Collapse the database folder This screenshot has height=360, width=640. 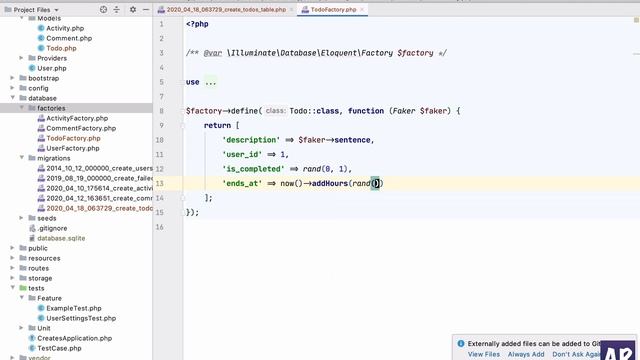tap(12, 98)
